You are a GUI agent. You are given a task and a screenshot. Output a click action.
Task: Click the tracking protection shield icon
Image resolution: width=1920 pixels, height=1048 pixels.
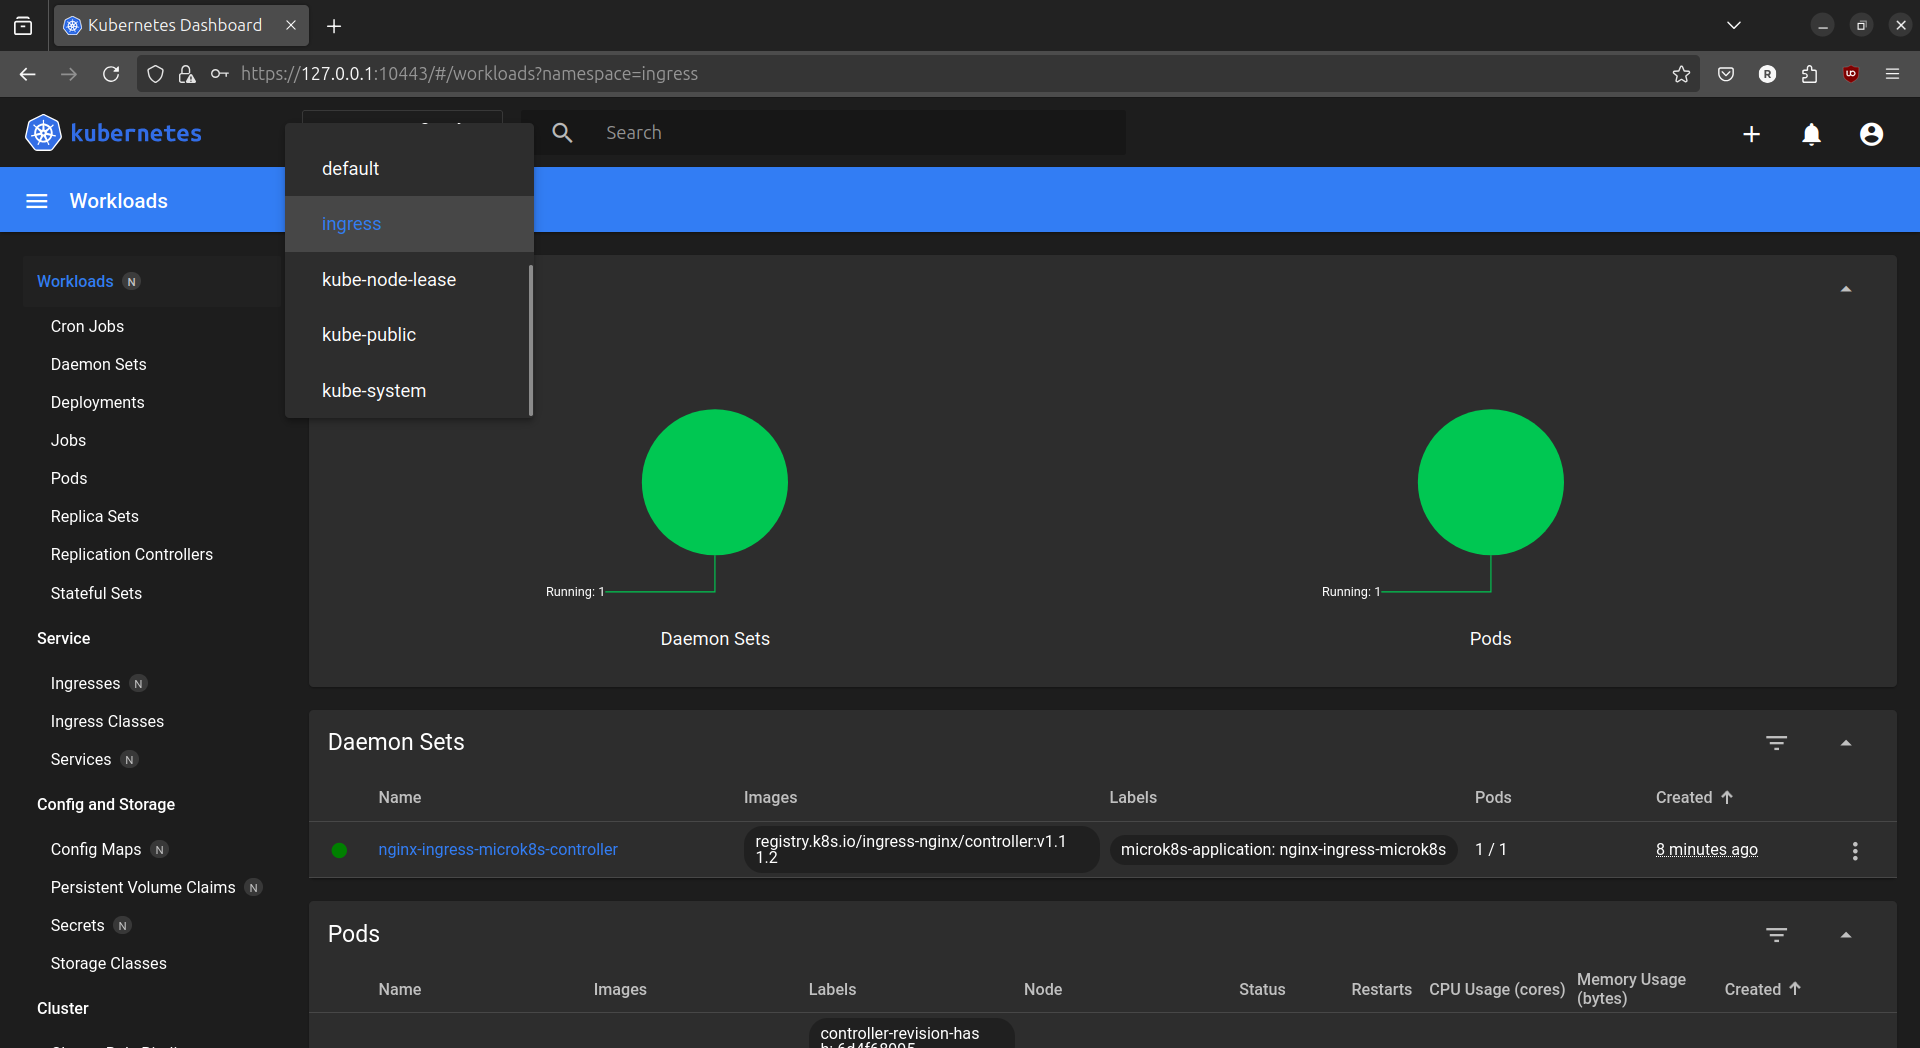(x=155, y=74)
